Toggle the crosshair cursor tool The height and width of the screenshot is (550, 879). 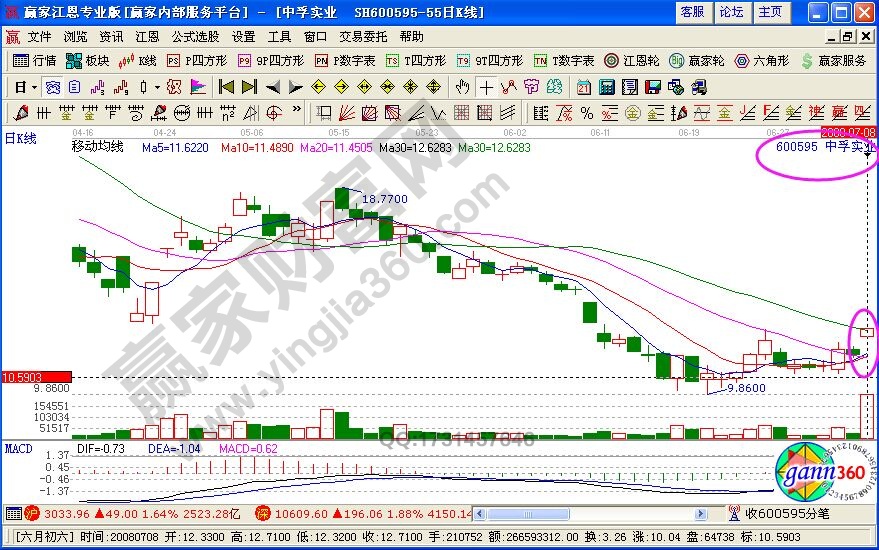[486, 86]
